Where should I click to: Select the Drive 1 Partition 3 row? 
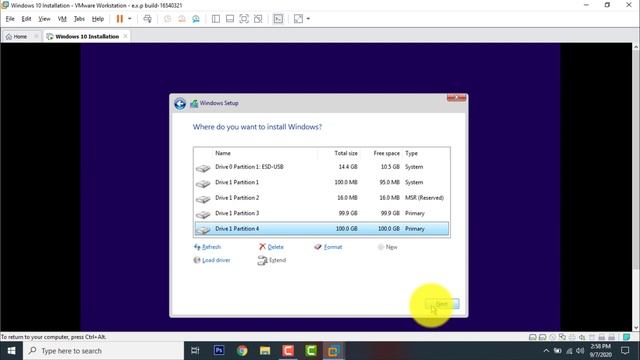click(322, 213)
